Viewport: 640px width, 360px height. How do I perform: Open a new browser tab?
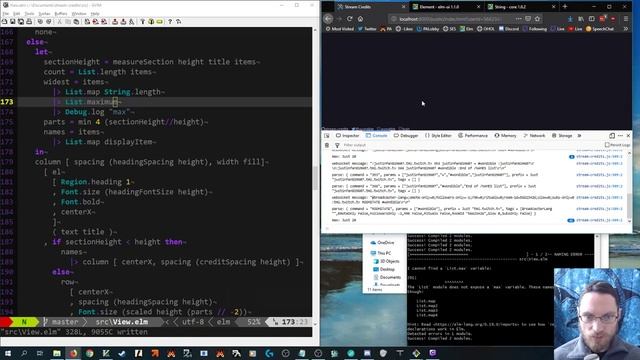[565, 7]
